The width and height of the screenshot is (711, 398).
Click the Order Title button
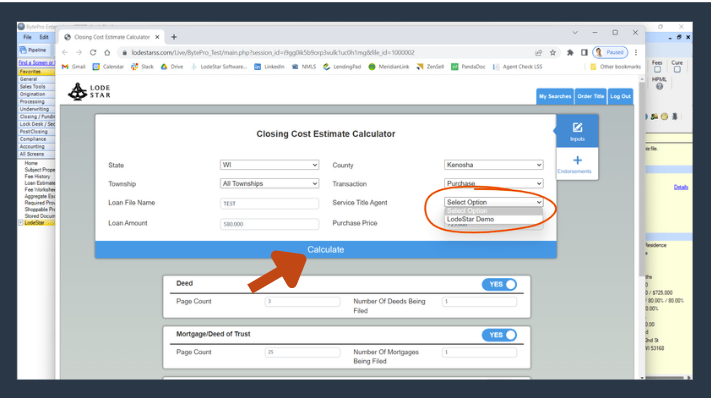tap(590, 96)
